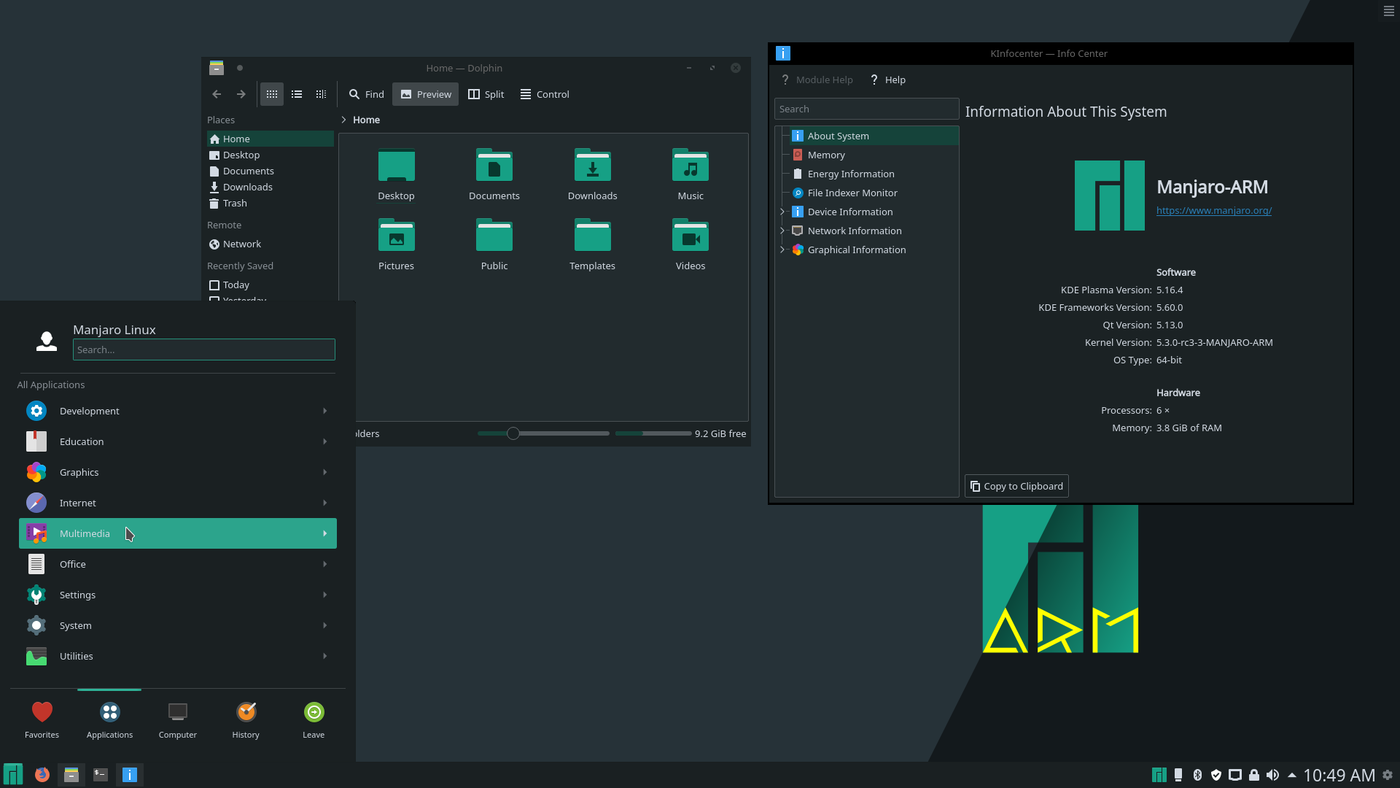Switch Dolphin to details list view

[x=296, y=93]
